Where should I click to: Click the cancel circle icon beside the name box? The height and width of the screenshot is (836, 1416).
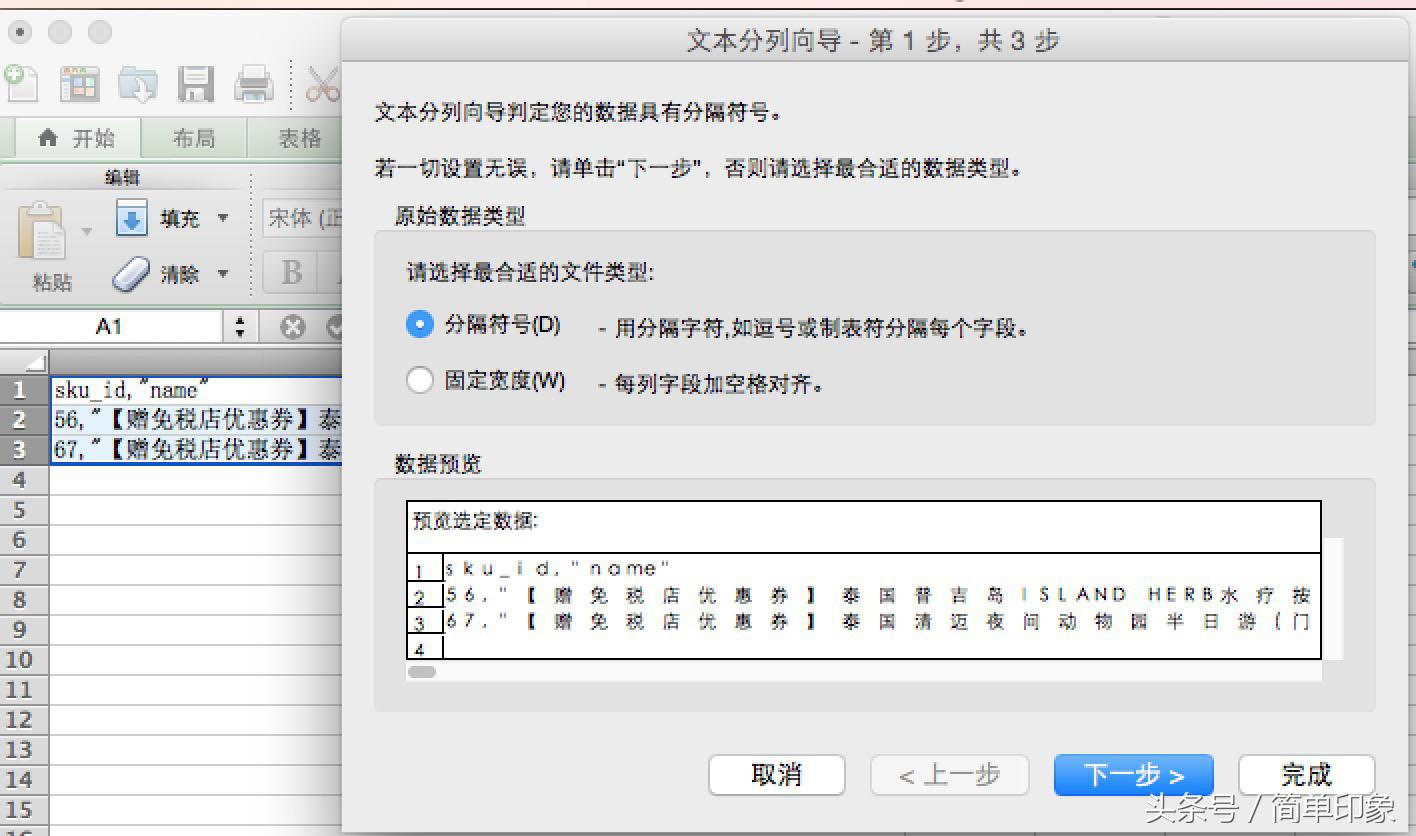click(x=290, y=325)
